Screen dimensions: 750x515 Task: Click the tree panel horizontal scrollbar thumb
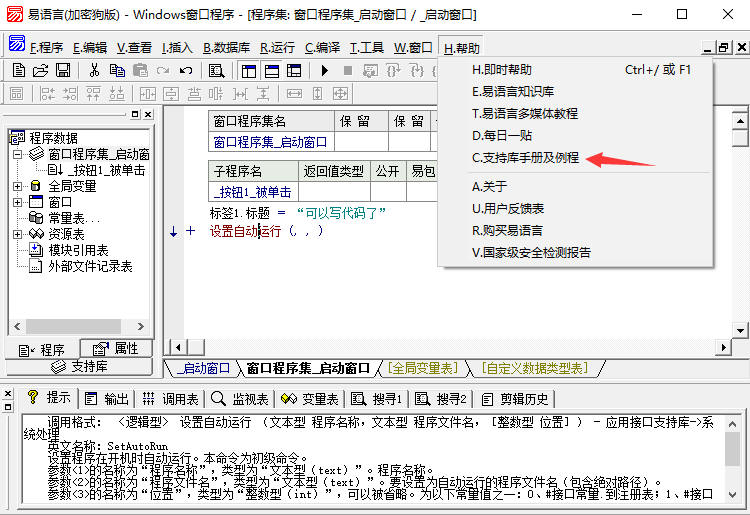tap(74, 327)
